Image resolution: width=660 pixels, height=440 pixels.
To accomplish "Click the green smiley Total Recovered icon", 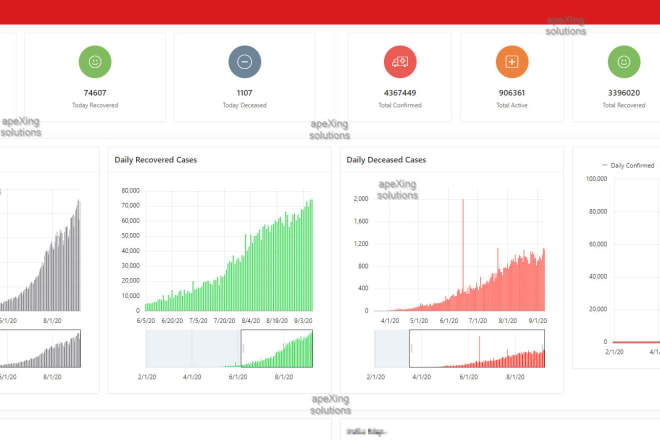I will 624,62.
